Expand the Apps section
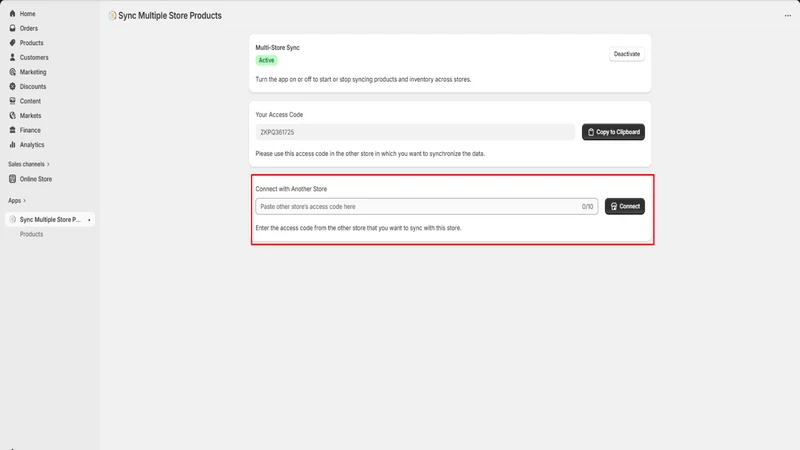This screenshot has height=450, width=800. [17, 201]
